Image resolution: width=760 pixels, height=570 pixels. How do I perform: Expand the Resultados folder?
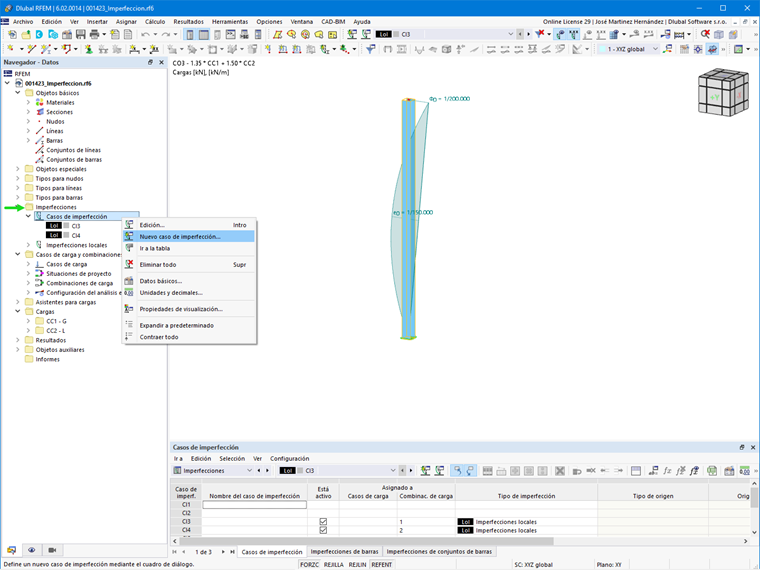18,340
